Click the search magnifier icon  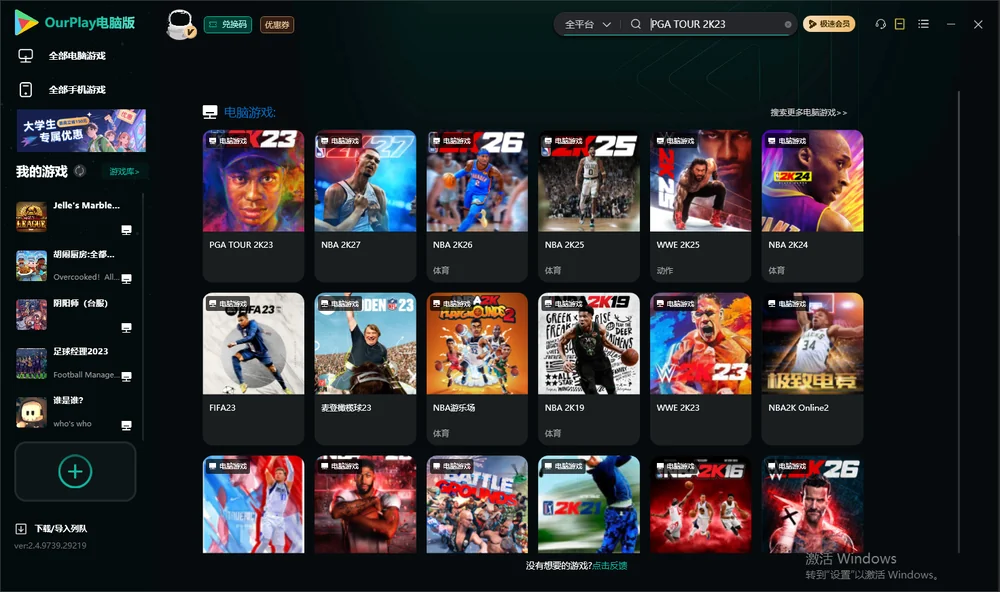click(x=636, y=24)
